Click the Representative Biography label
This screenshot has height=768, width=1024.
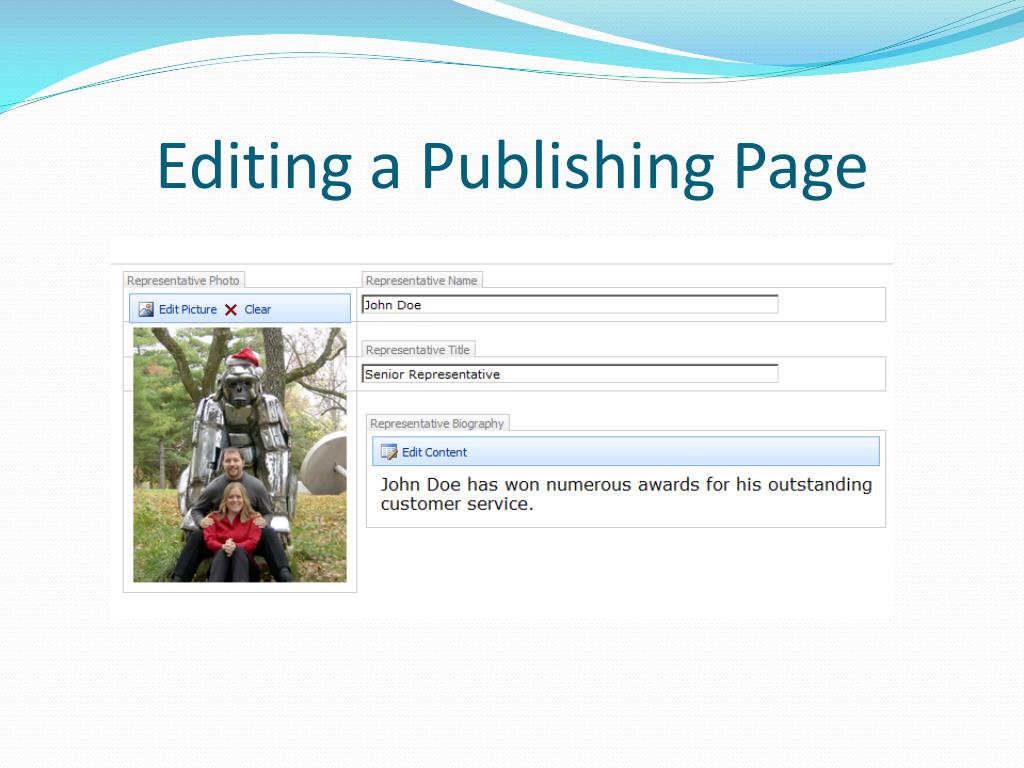[x=437, y=423]
